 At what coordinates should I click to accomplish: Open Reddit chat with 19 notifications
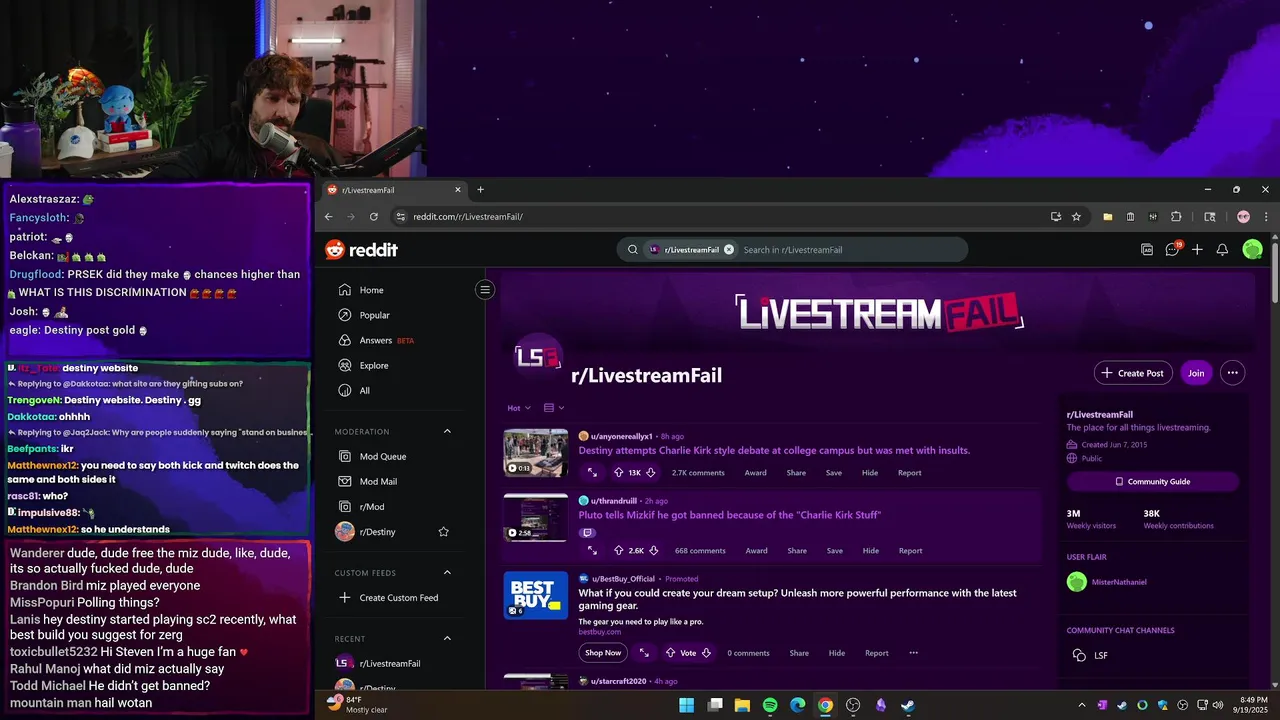click(1173, 249)
